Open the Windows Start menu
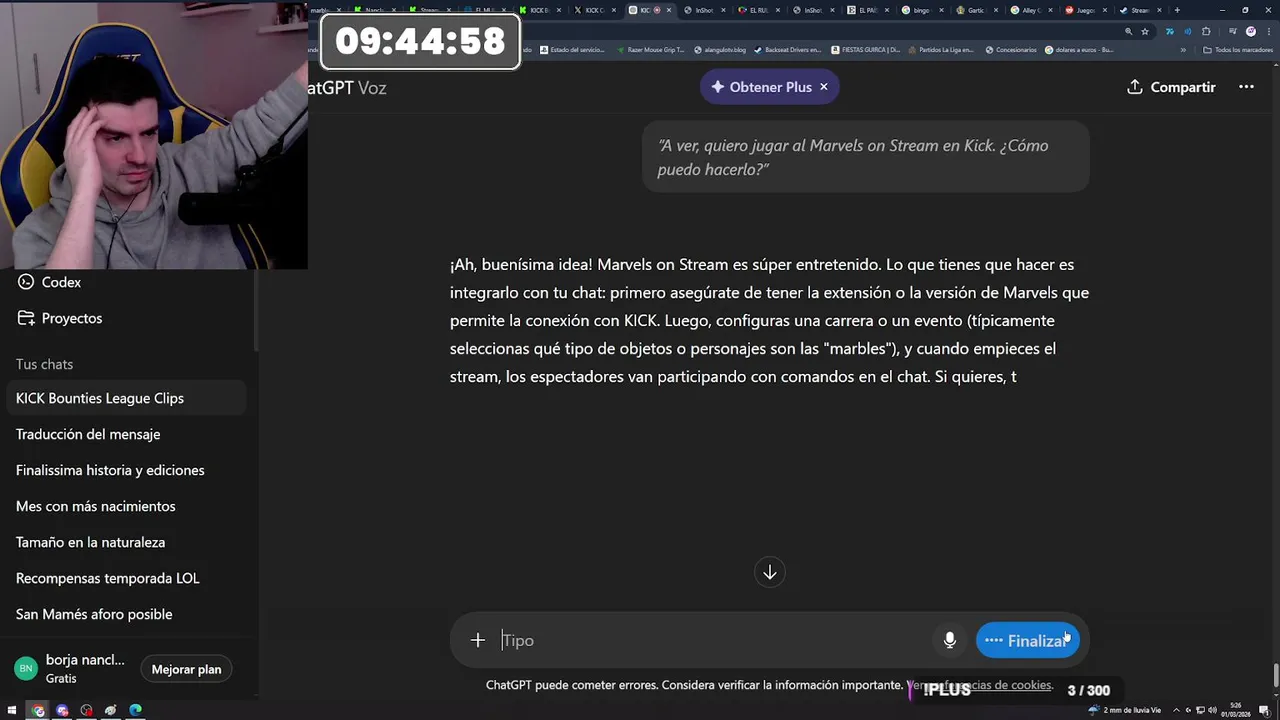 12,710
